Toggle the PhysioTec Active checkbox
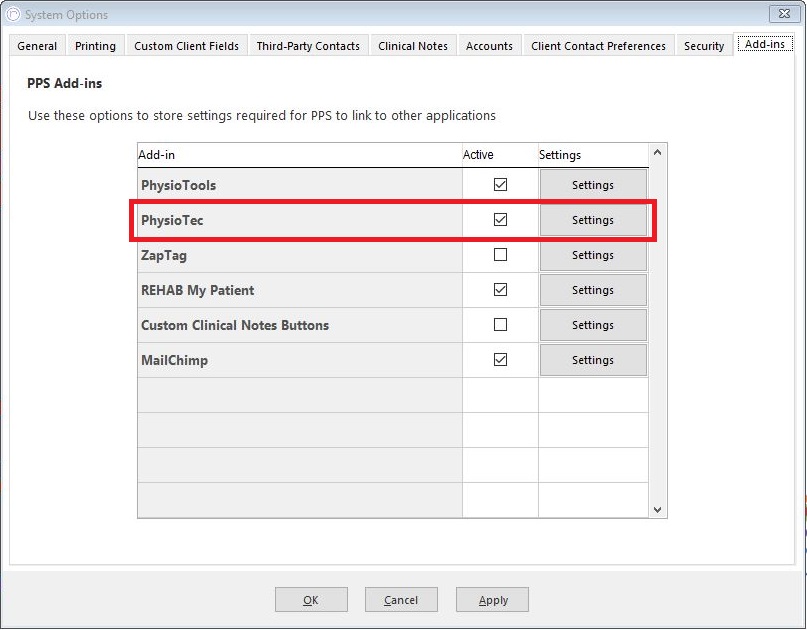Image resolution: width=807 pixels, height=630 pixels. click(x=500, y=220)
